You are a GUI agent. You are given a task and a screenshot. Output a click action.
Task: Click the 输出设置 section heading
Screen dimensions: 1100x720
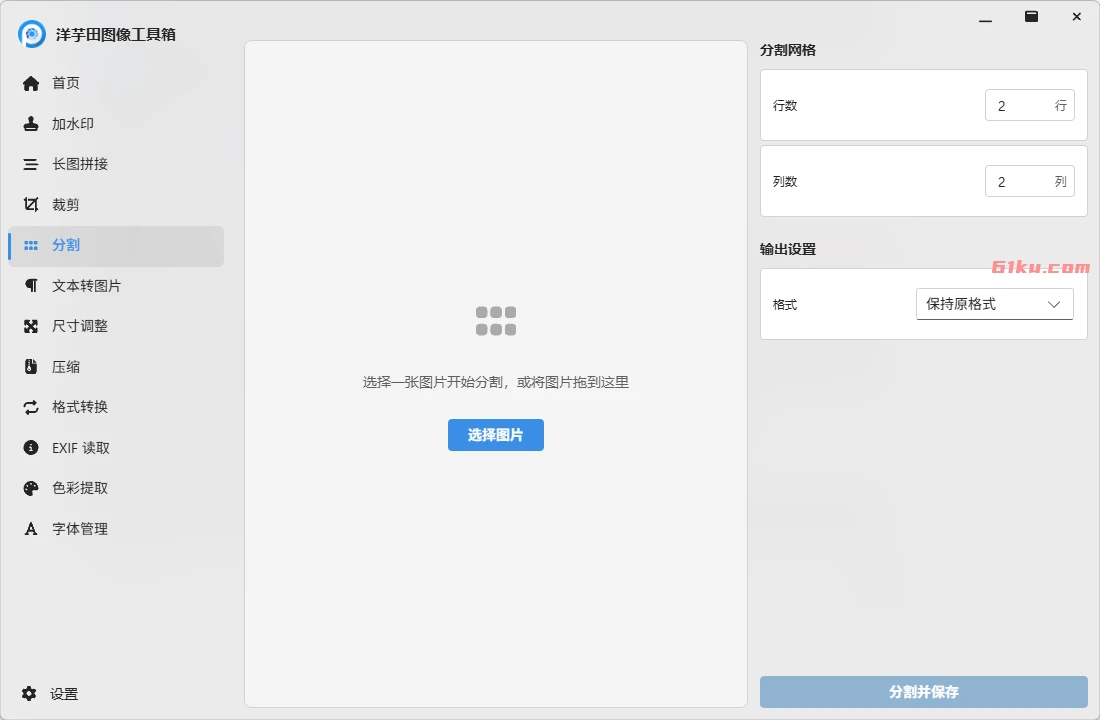pyautogui.click(x=788, y=249)
